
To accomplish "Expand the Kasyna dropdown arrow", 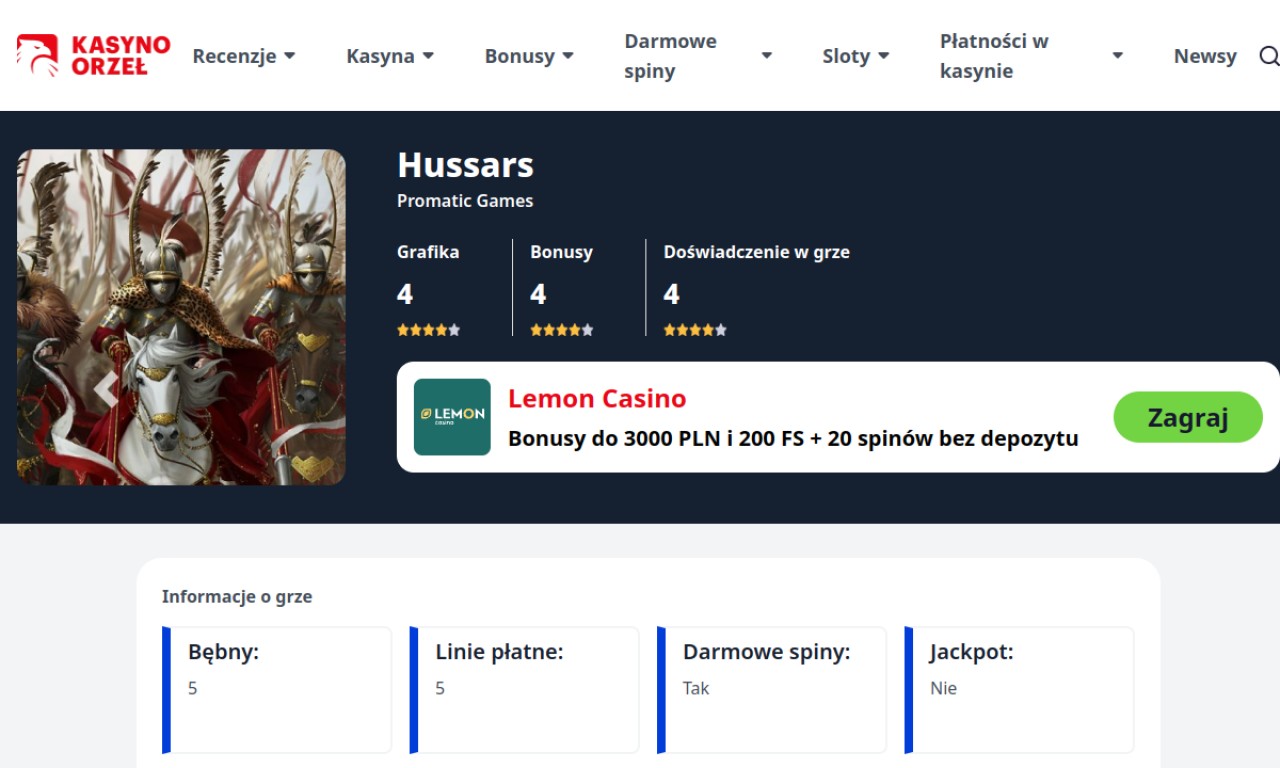I will pyautogui.click(x=428, y=56).
